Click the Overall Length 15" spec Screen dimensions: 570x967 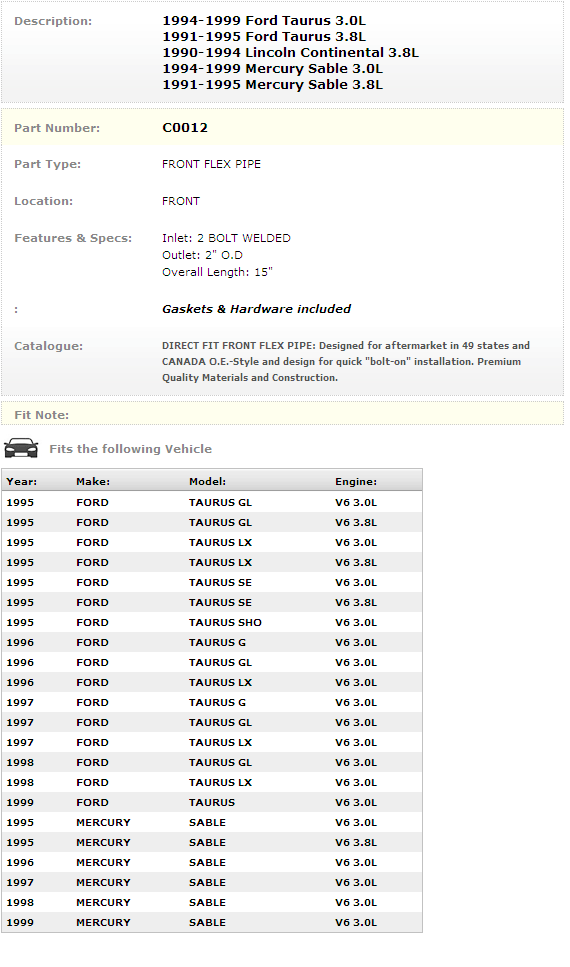[x=217, y=272]
